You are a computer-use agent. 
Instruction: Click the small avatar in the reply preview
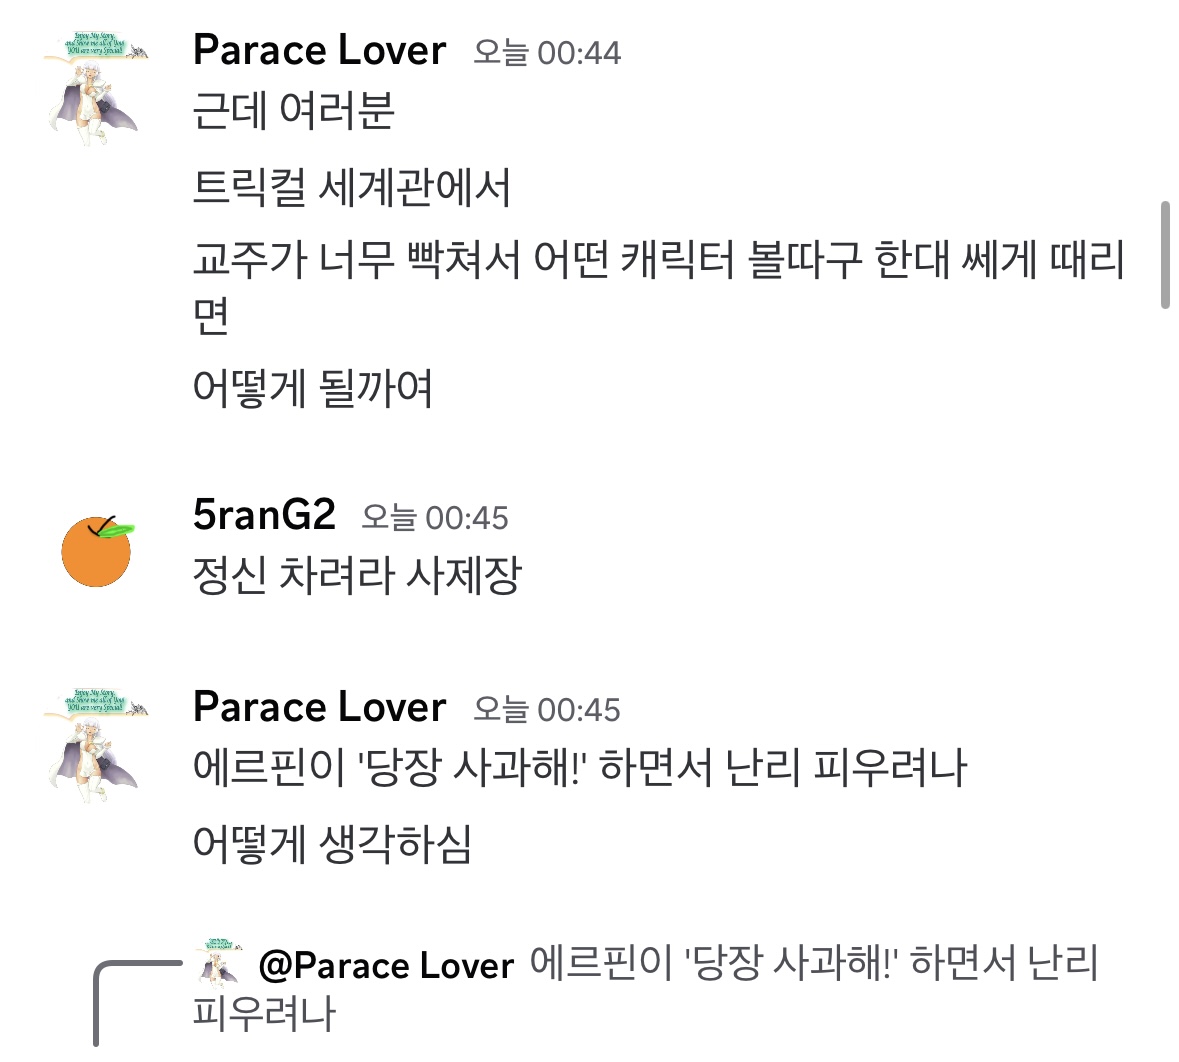(x=221, y=963)
